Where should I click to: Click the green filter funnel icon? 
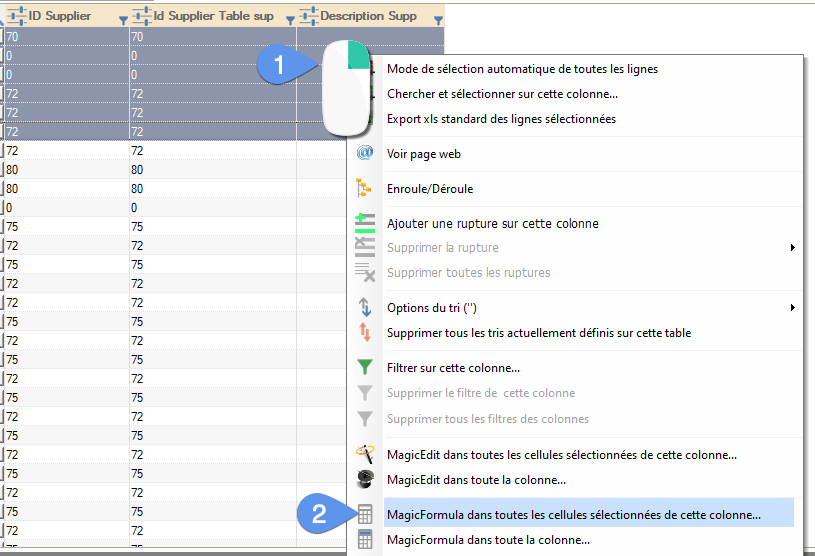click(x=365, y=367)
